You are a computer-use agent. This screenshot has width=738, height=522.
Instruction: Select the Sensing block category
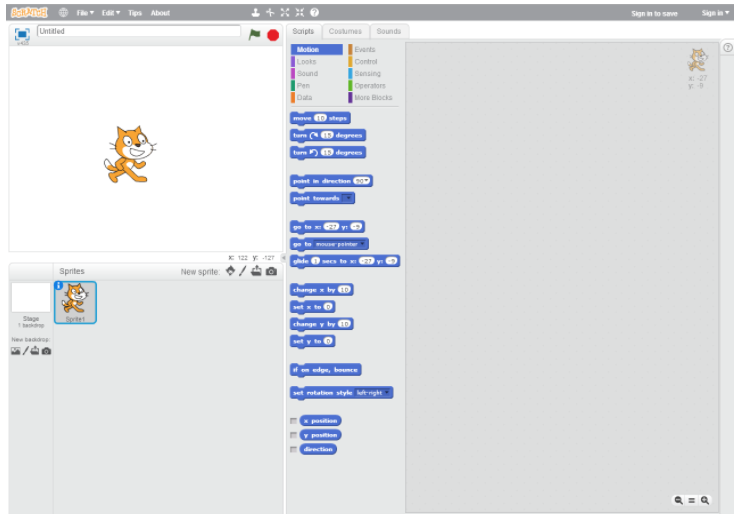click(373, 73)
